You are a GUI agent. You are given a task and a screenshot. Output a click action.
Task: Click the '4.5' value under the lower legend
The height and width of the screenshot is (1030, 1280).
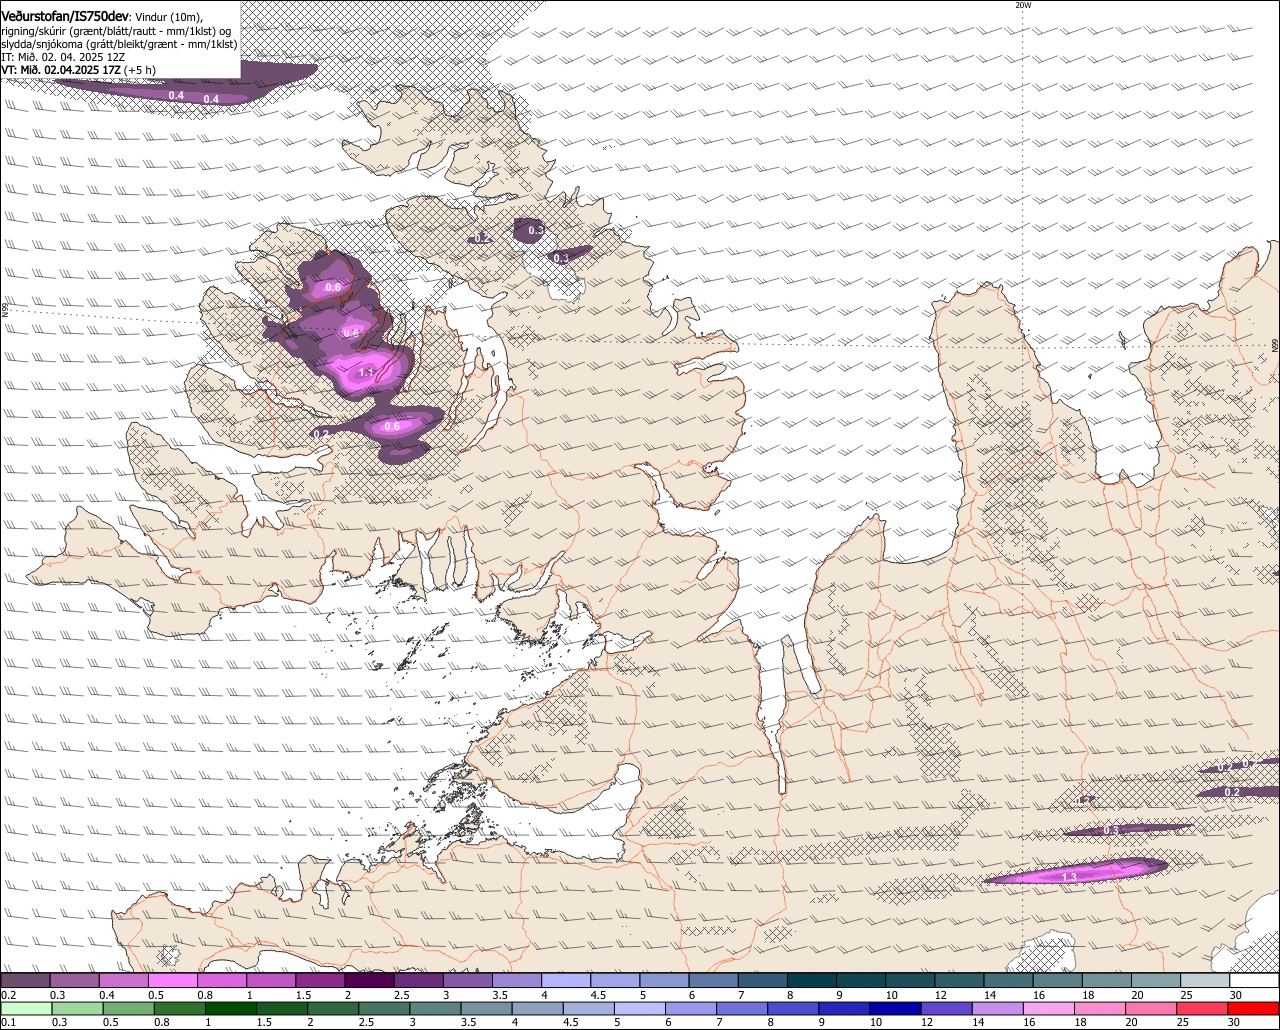570,1022
